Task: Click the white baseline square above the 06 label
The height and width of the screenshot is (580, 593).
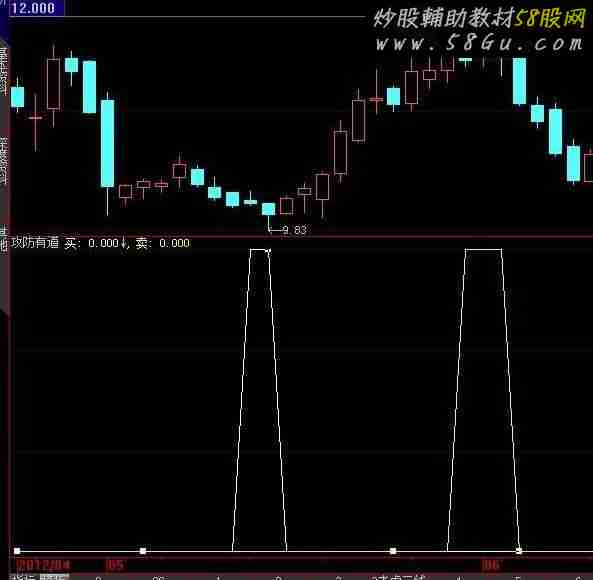Action: coord(519,551)
